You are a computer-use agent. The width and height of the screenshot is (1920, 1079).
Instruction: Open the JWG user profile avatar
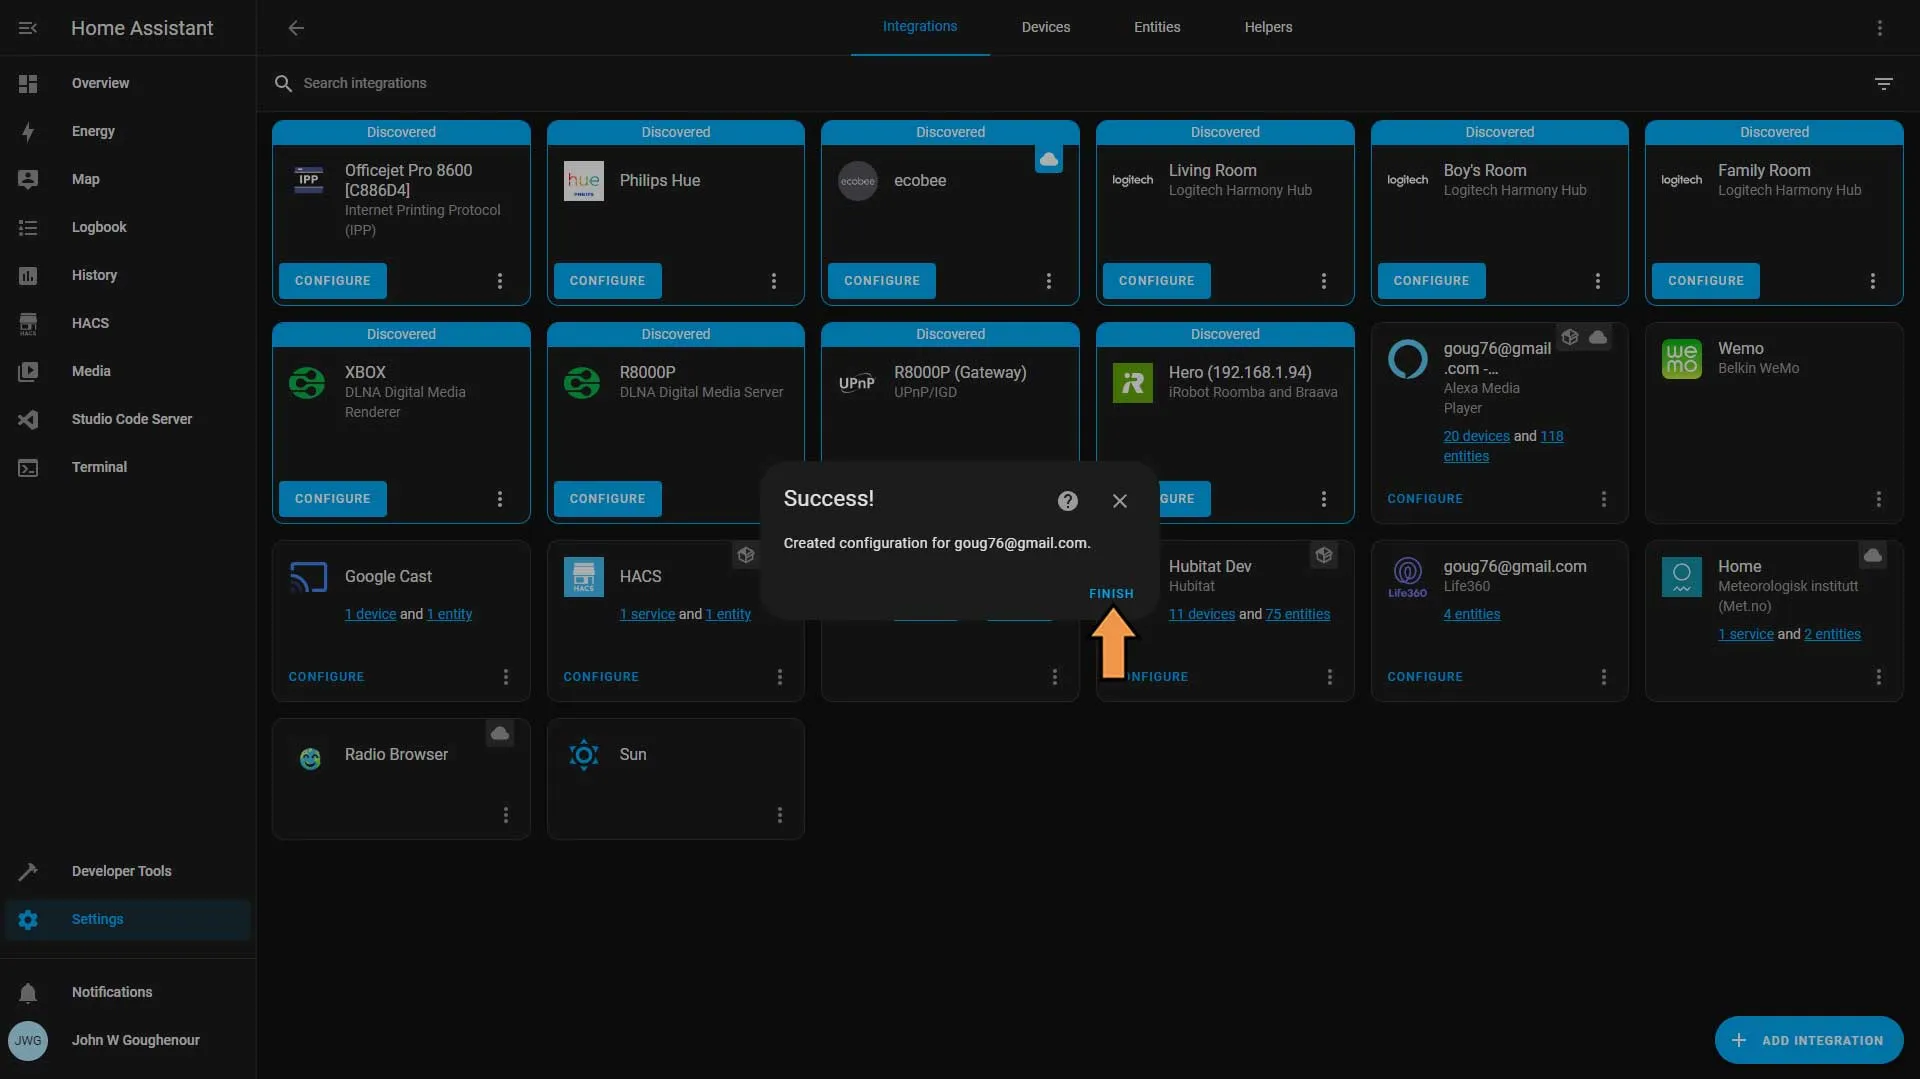[28, 1040]
